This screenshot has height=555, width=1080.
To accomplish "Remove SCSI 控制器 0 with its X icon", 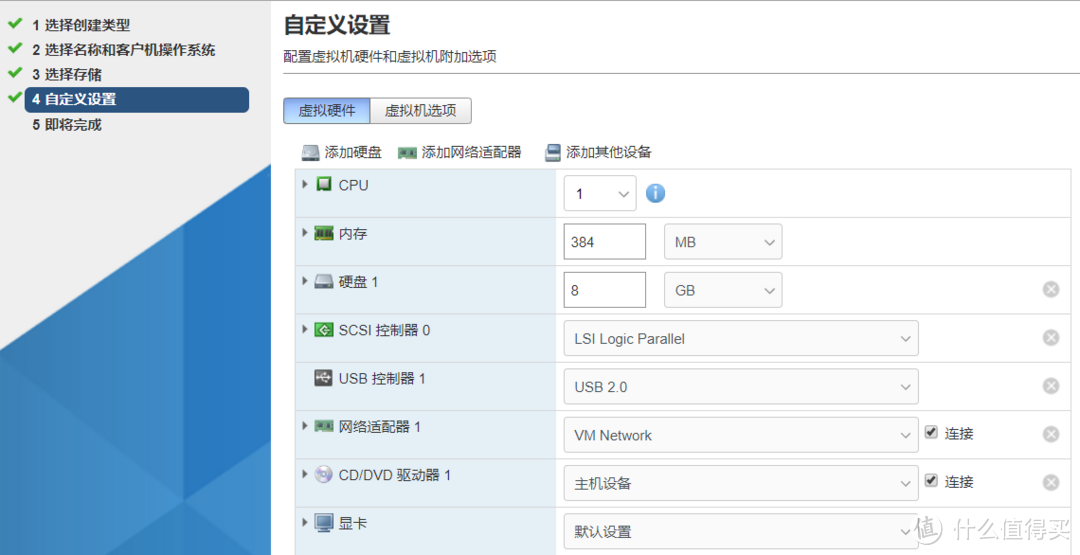I will [1050, 337].
